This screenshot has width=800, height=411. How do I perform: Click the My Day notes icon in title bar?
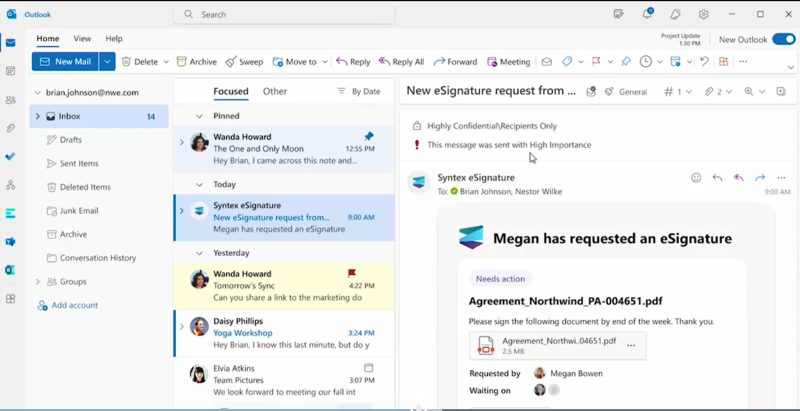click(618, 14)
